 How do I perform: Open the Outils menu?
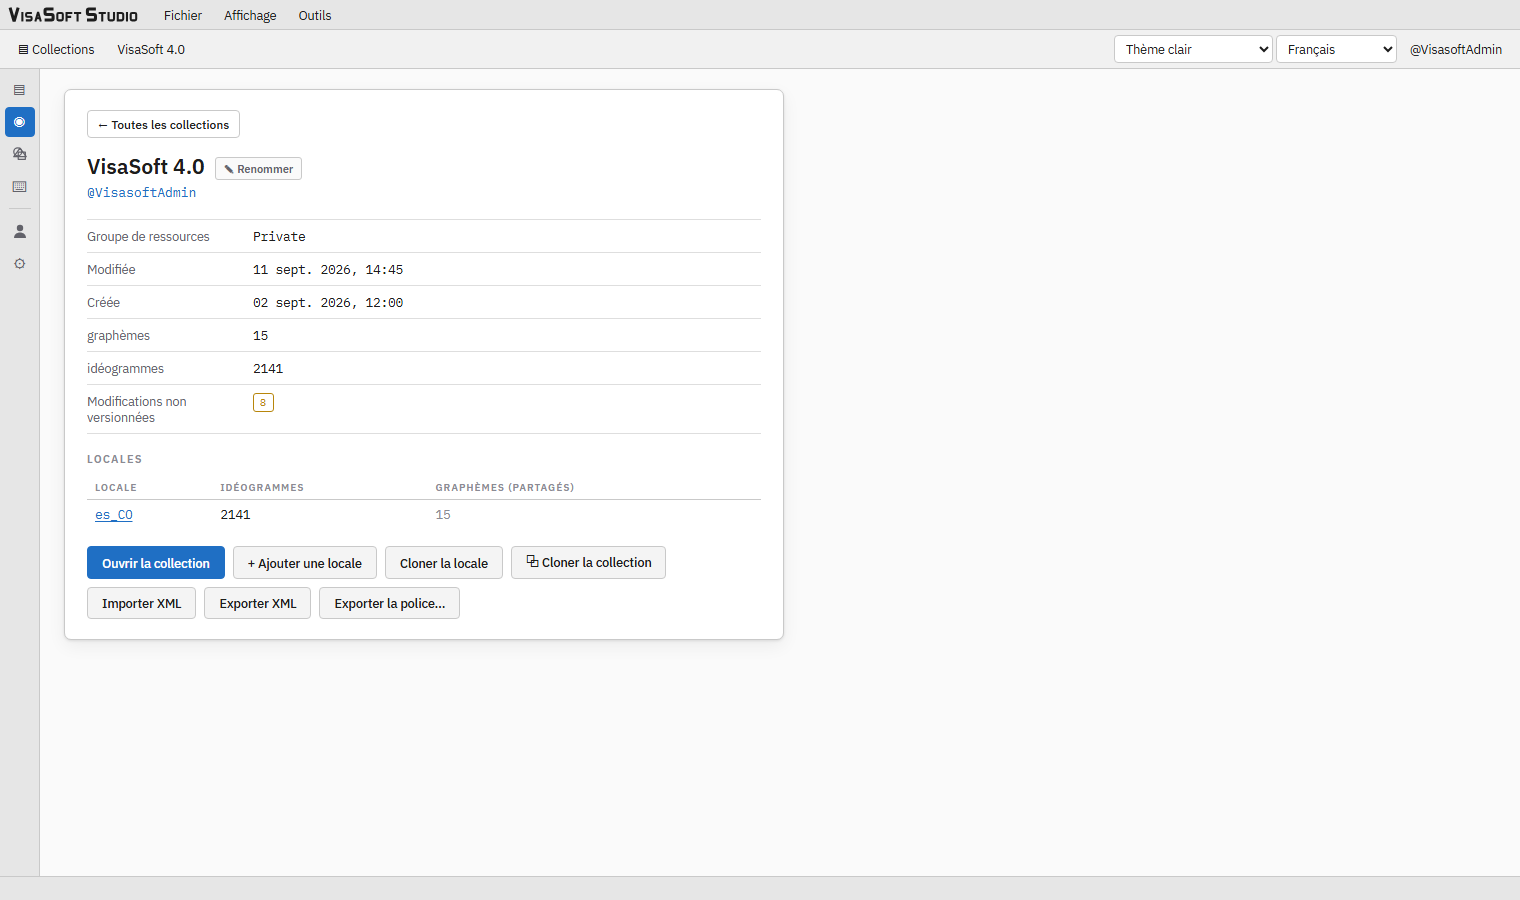pyautogui.click(x=315, y=15)
